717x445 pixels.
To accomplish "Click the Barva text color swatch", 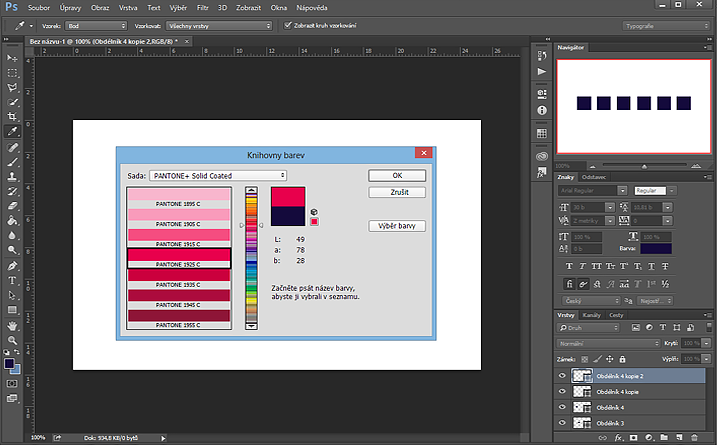I will click(x=656, y=248).
